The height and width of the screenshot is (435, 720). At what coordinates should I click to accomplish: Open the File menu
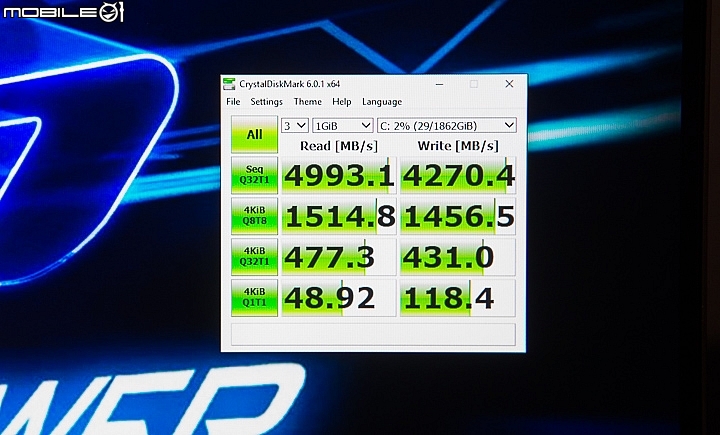click(233, 102)
